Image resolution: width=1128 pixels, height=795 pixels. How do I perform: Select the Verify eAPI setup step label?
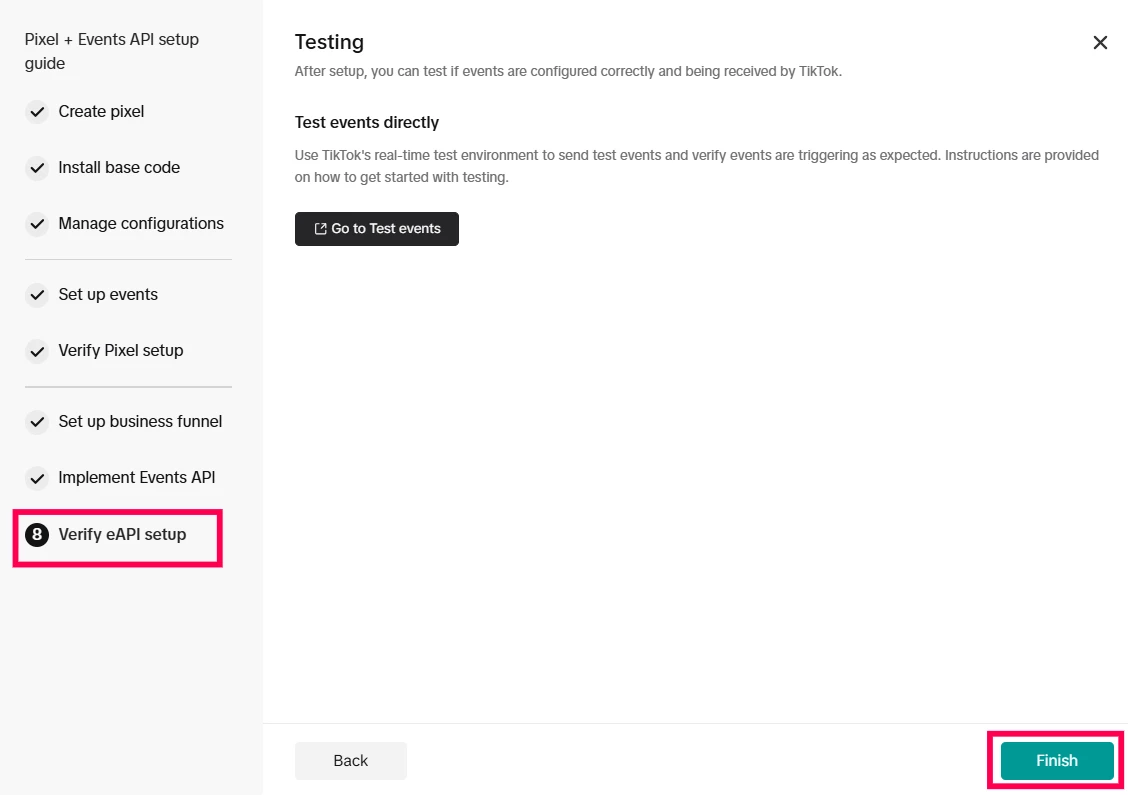122,535
